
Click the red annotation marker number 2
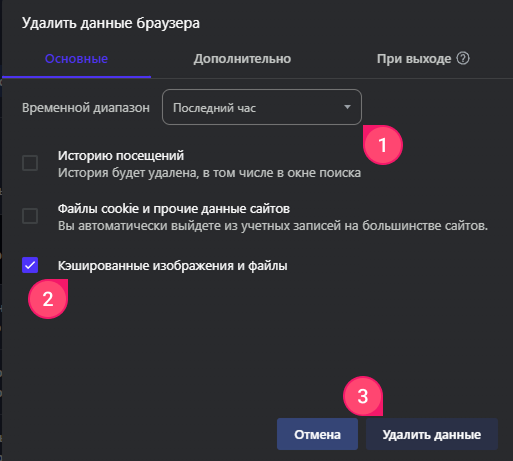pyautogui.click(x=48, y=299)
